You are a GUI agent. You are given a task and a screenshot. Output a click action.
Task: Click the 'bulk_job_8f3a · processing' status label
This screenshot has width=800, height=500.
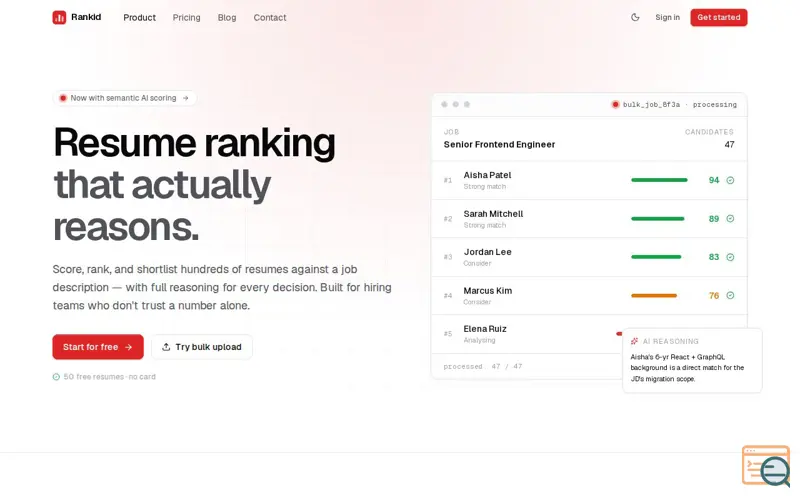(680, 105)
